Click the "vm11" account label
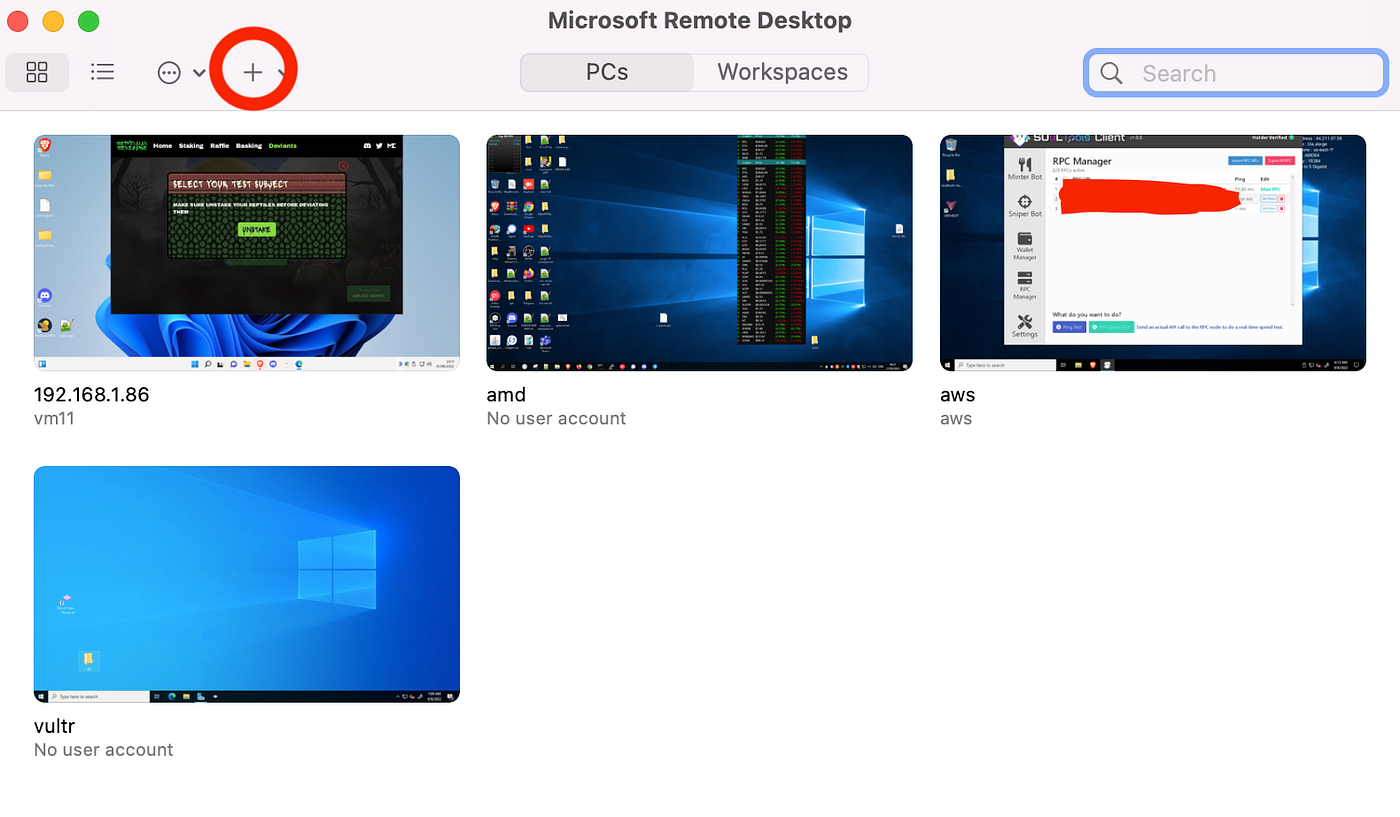Viewport: 1400px width, 817px height. (x=54, y=419)
